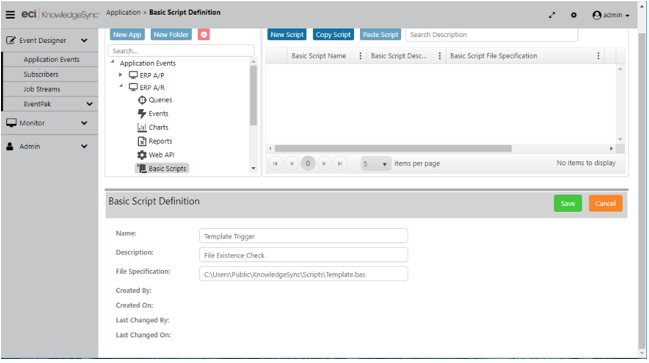Screen dimensions: 649x363
Task: Click the New Script button
Action: coord(287,35)
